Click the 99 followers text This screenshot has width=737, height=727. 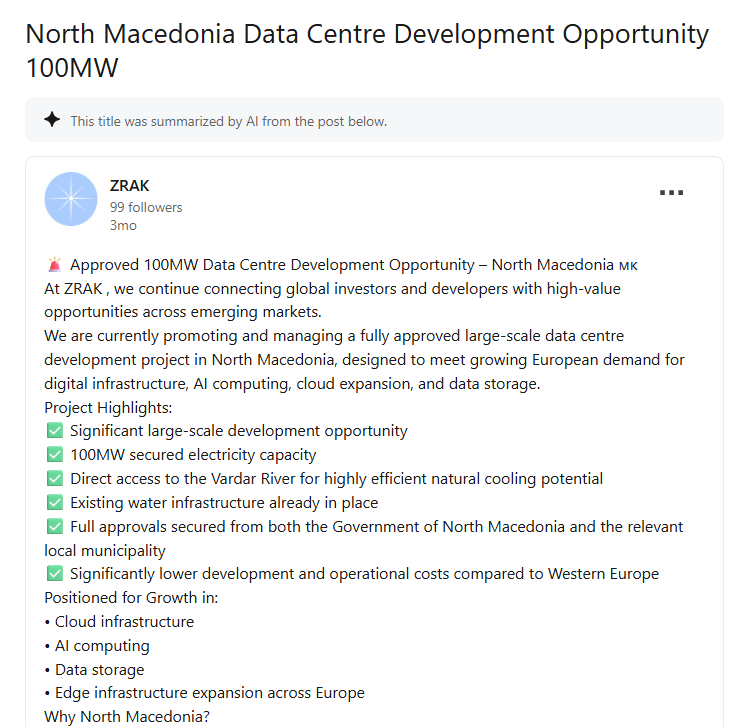click(x=146, y=207)
